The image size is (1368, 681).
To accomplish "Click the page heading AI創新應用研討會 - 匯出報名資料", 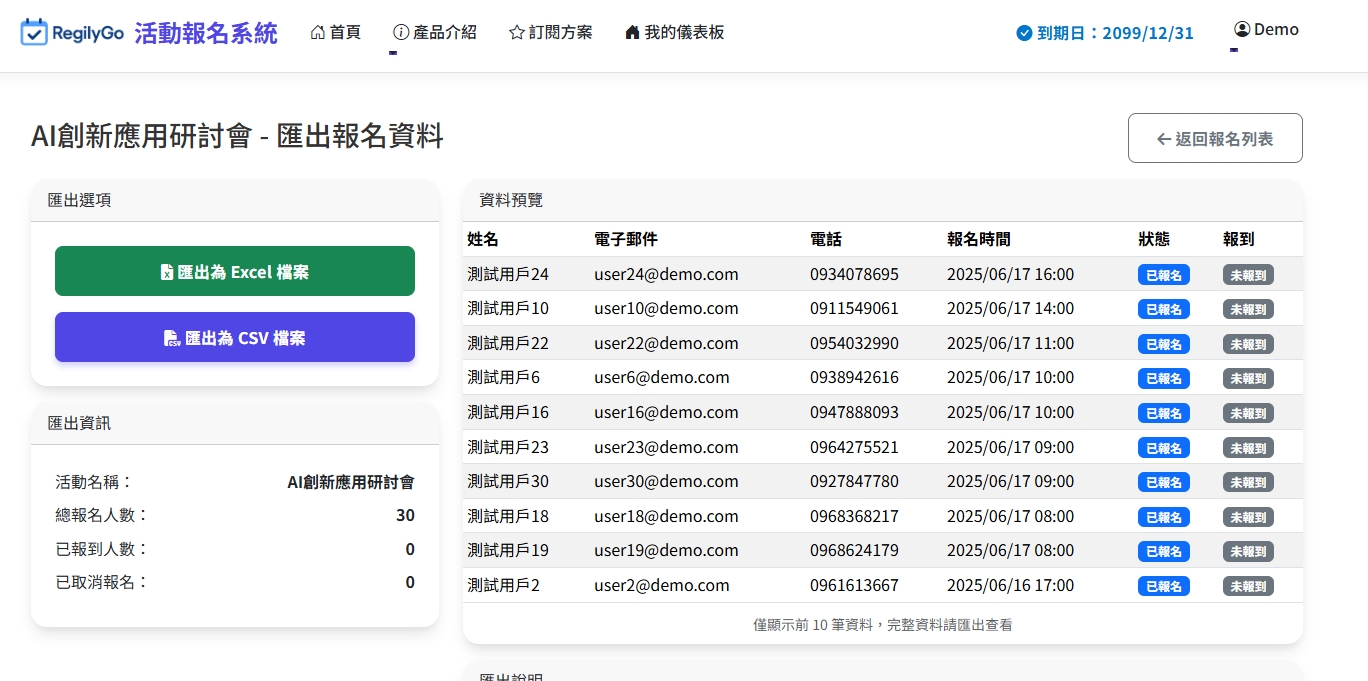I will [x=237, y=136].
